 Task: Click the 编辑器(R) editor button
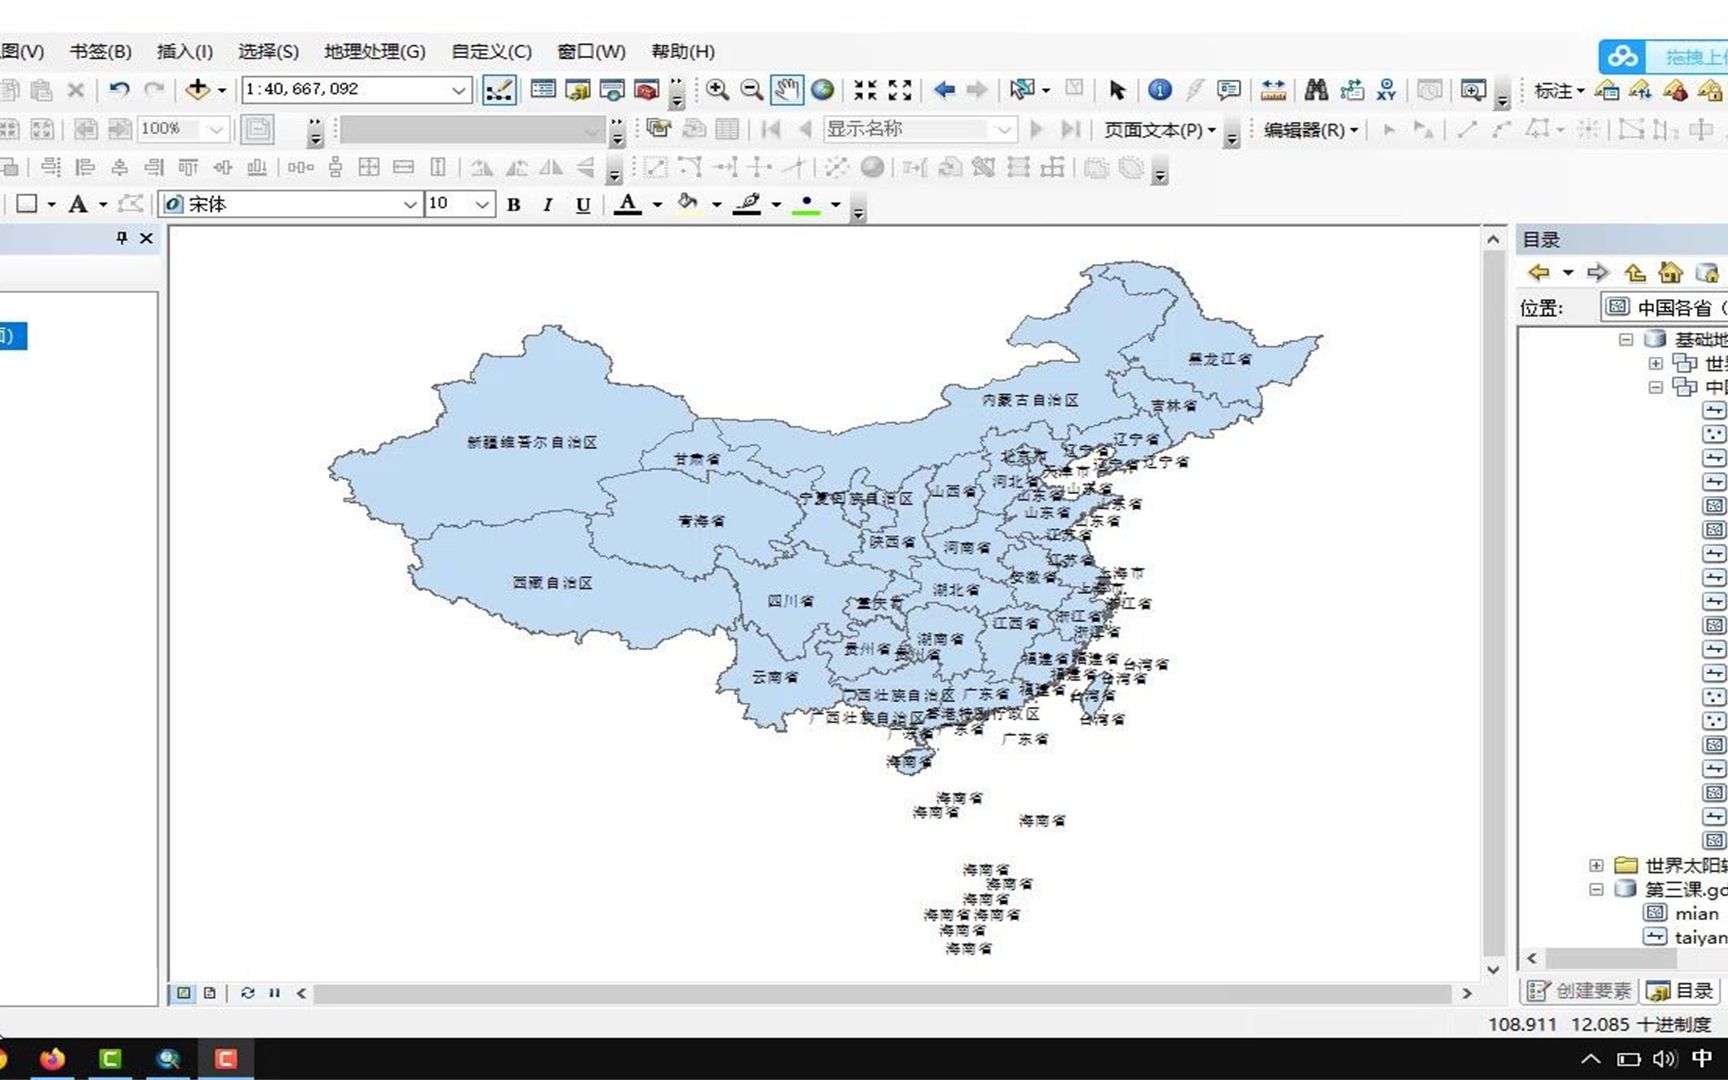[x=1308, y=130]
